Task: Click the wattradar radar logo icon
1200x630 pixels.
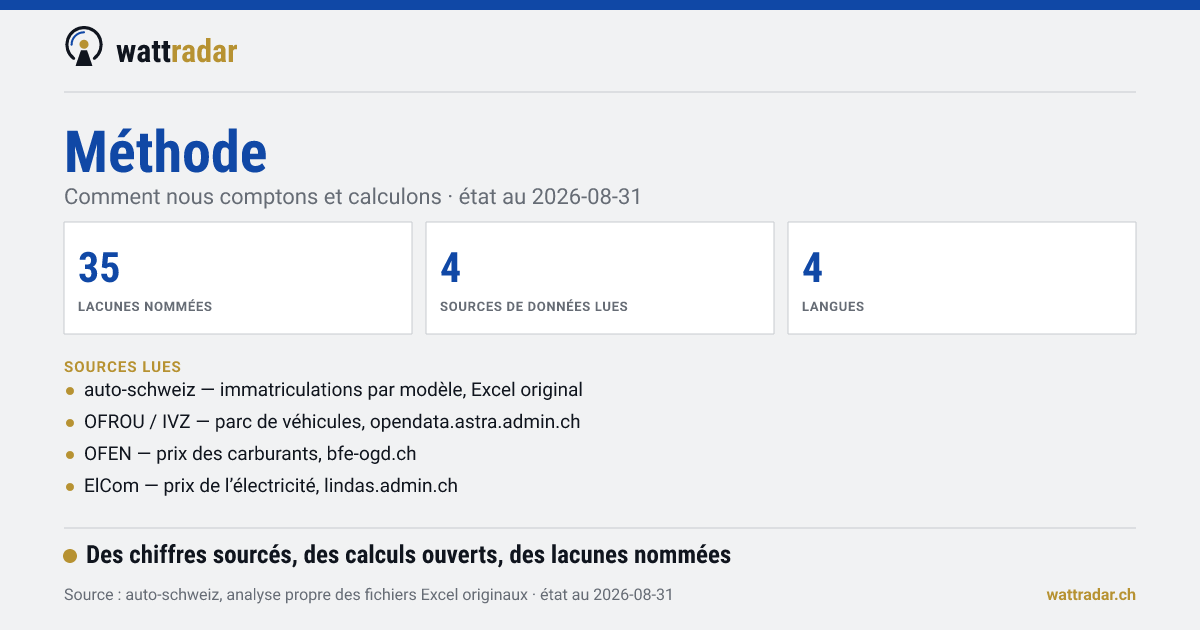Action: pos(83,47)
